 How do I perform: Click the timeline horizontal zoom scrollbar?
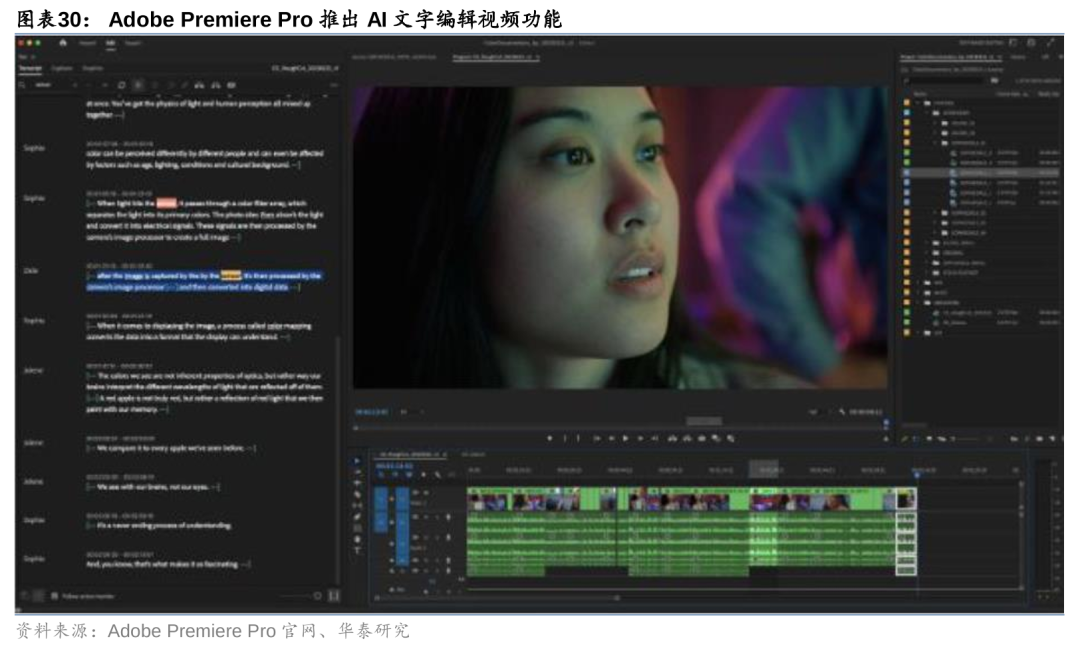(x=496, y=597)
